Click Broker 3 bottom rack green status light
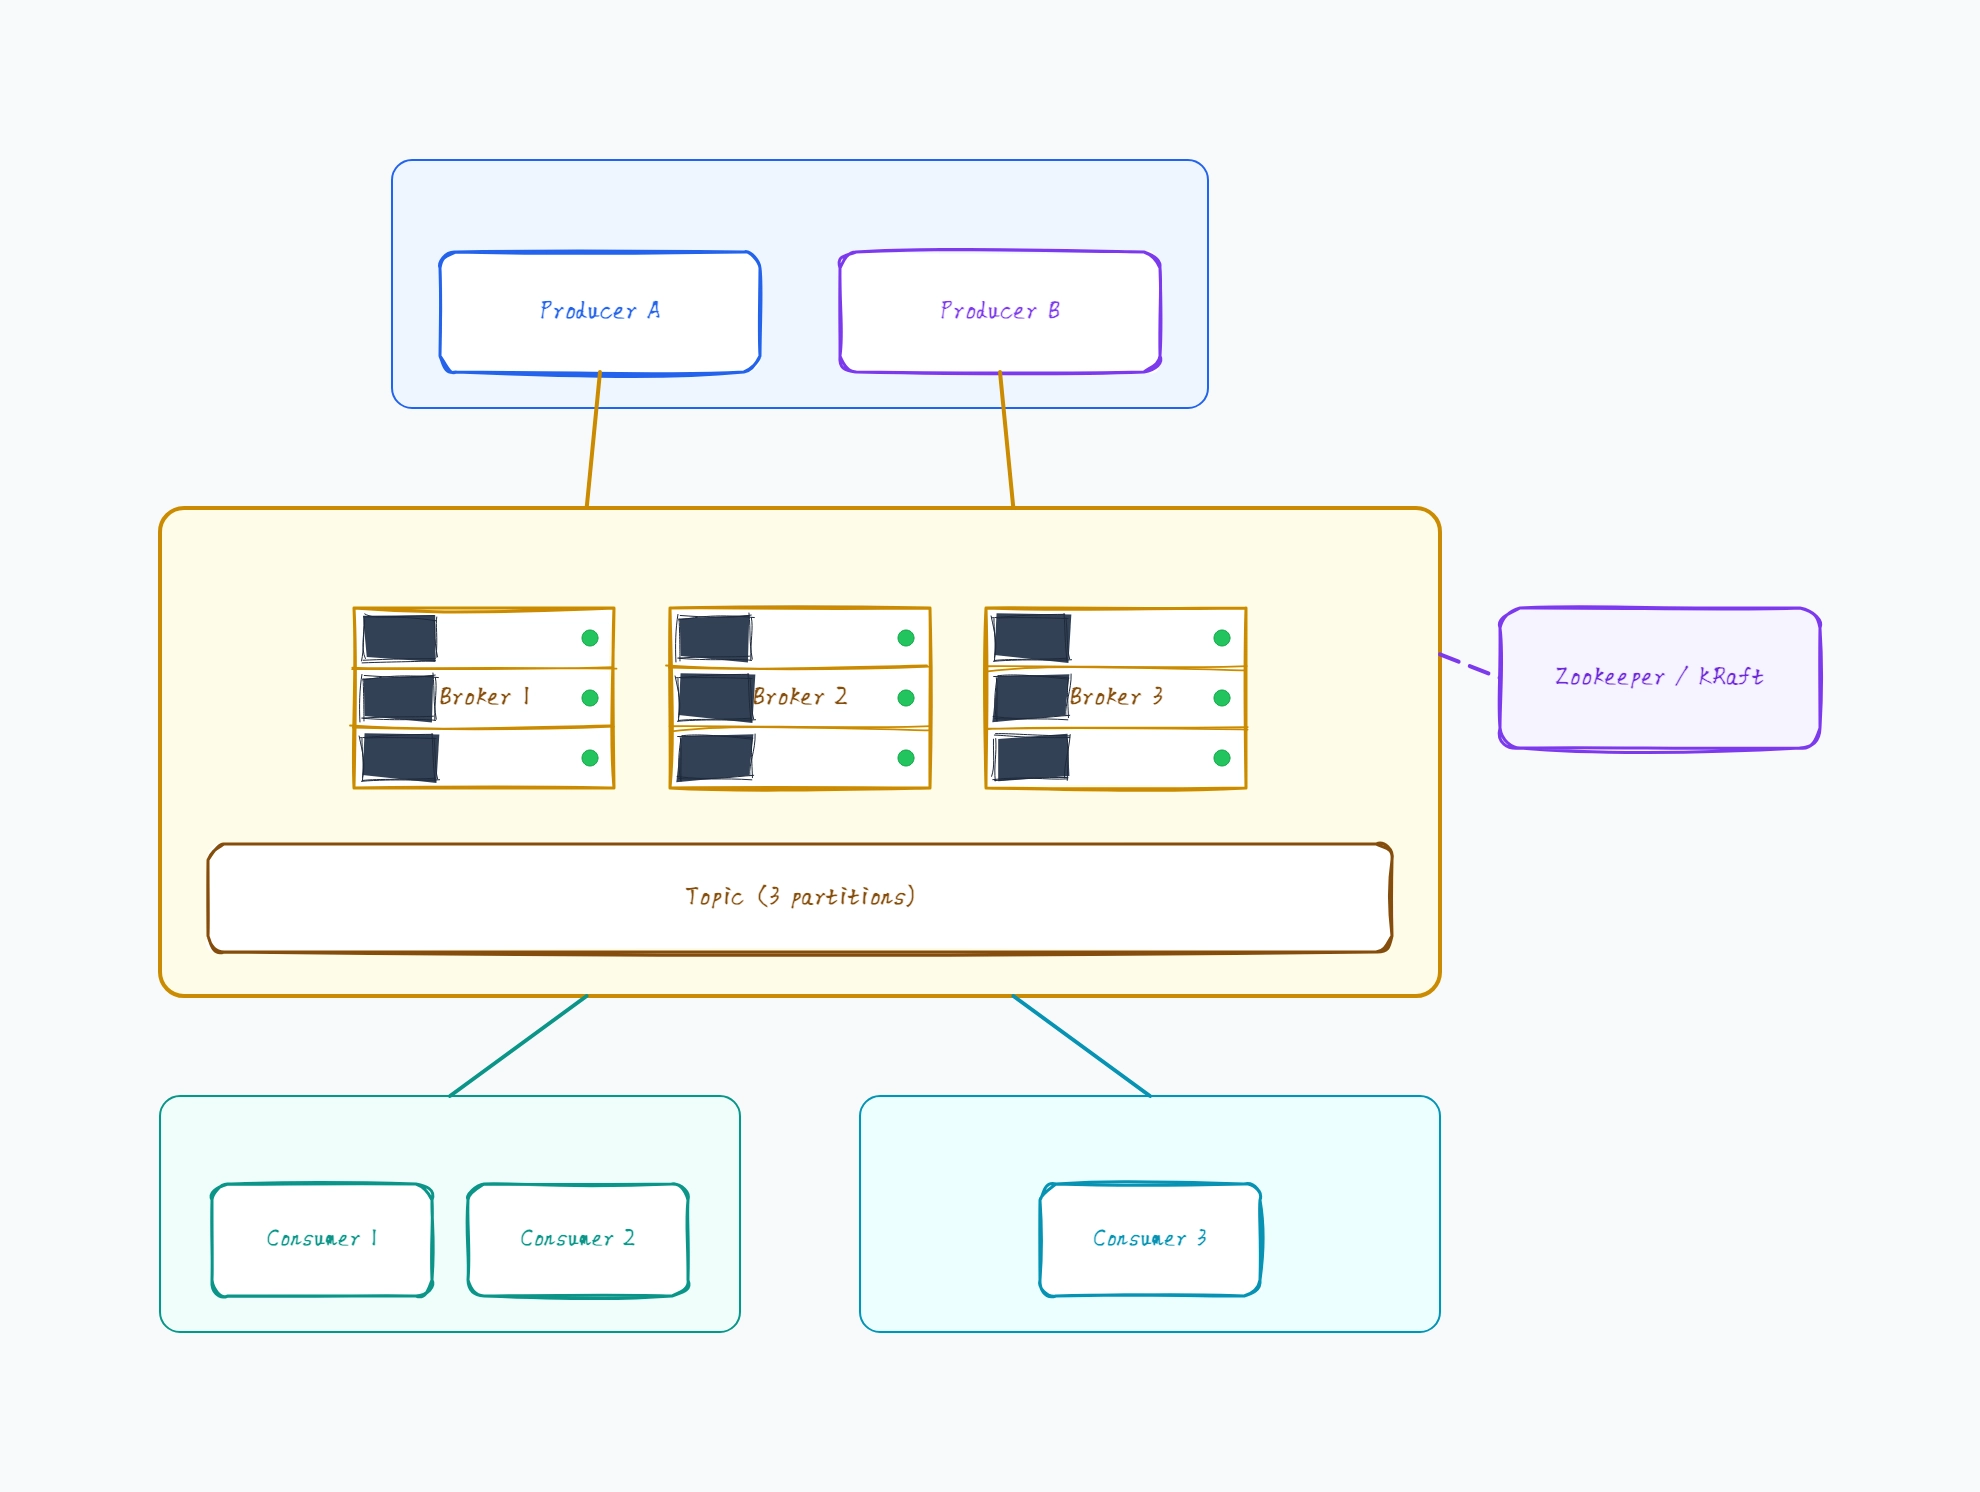This screenshot has width=1980, height=1492. (1222, 758)
